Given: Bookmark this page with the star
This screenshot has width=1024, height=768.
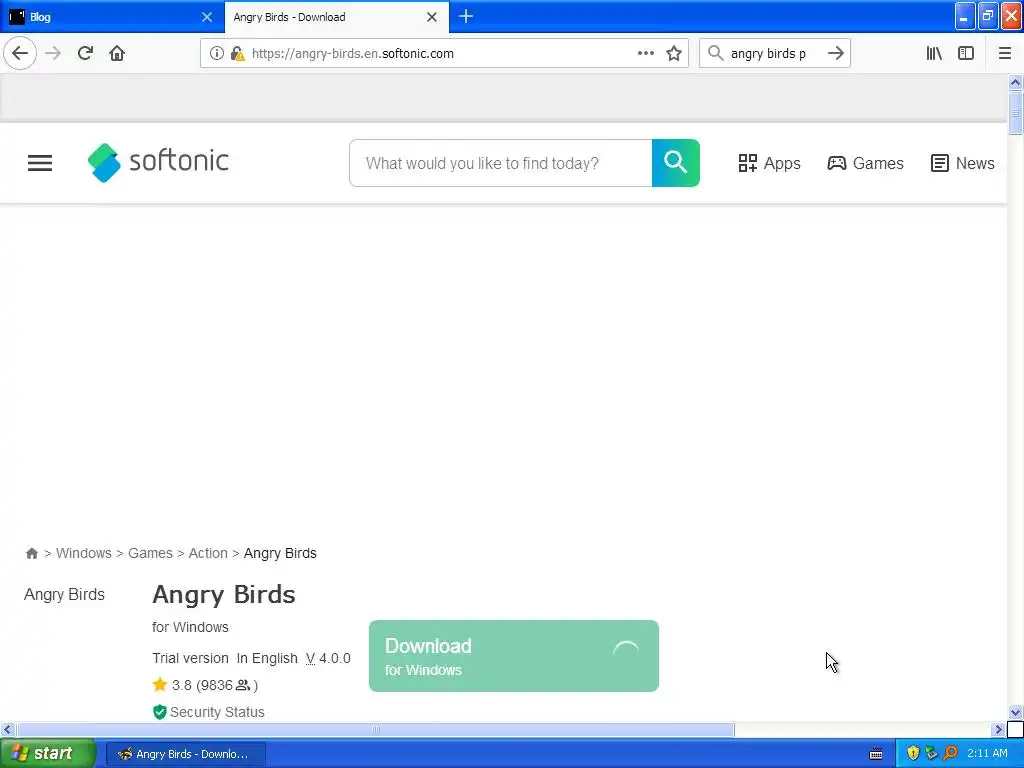Looking at the screenshot, I should click(x=674, y=53).
